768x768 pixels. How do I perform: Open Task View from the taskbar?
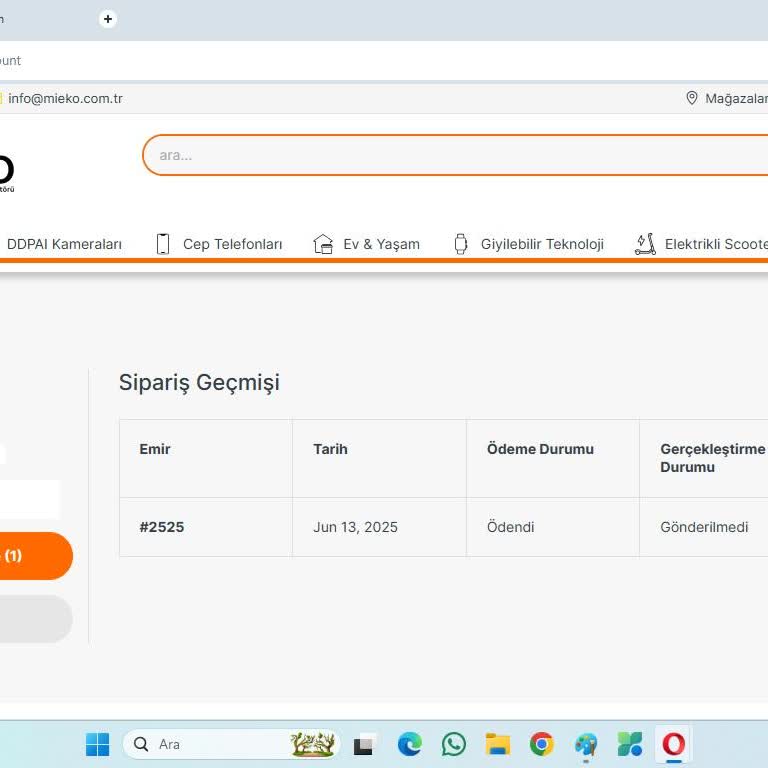(x=364, y=744)
